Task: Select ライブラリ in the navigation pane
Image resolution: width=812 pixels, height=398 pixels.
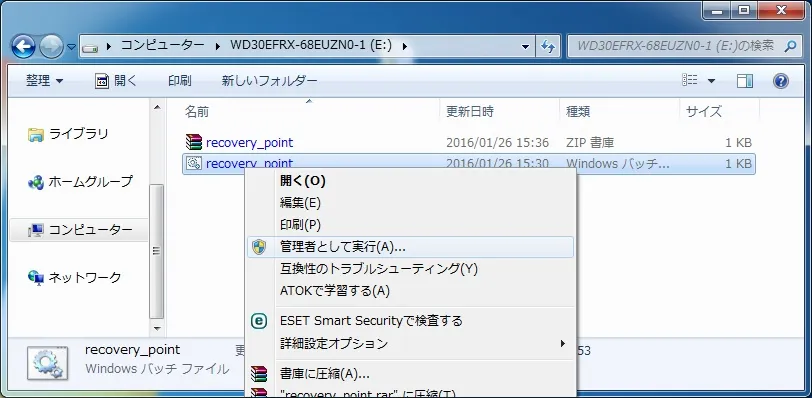Action: tap(79, 134)
